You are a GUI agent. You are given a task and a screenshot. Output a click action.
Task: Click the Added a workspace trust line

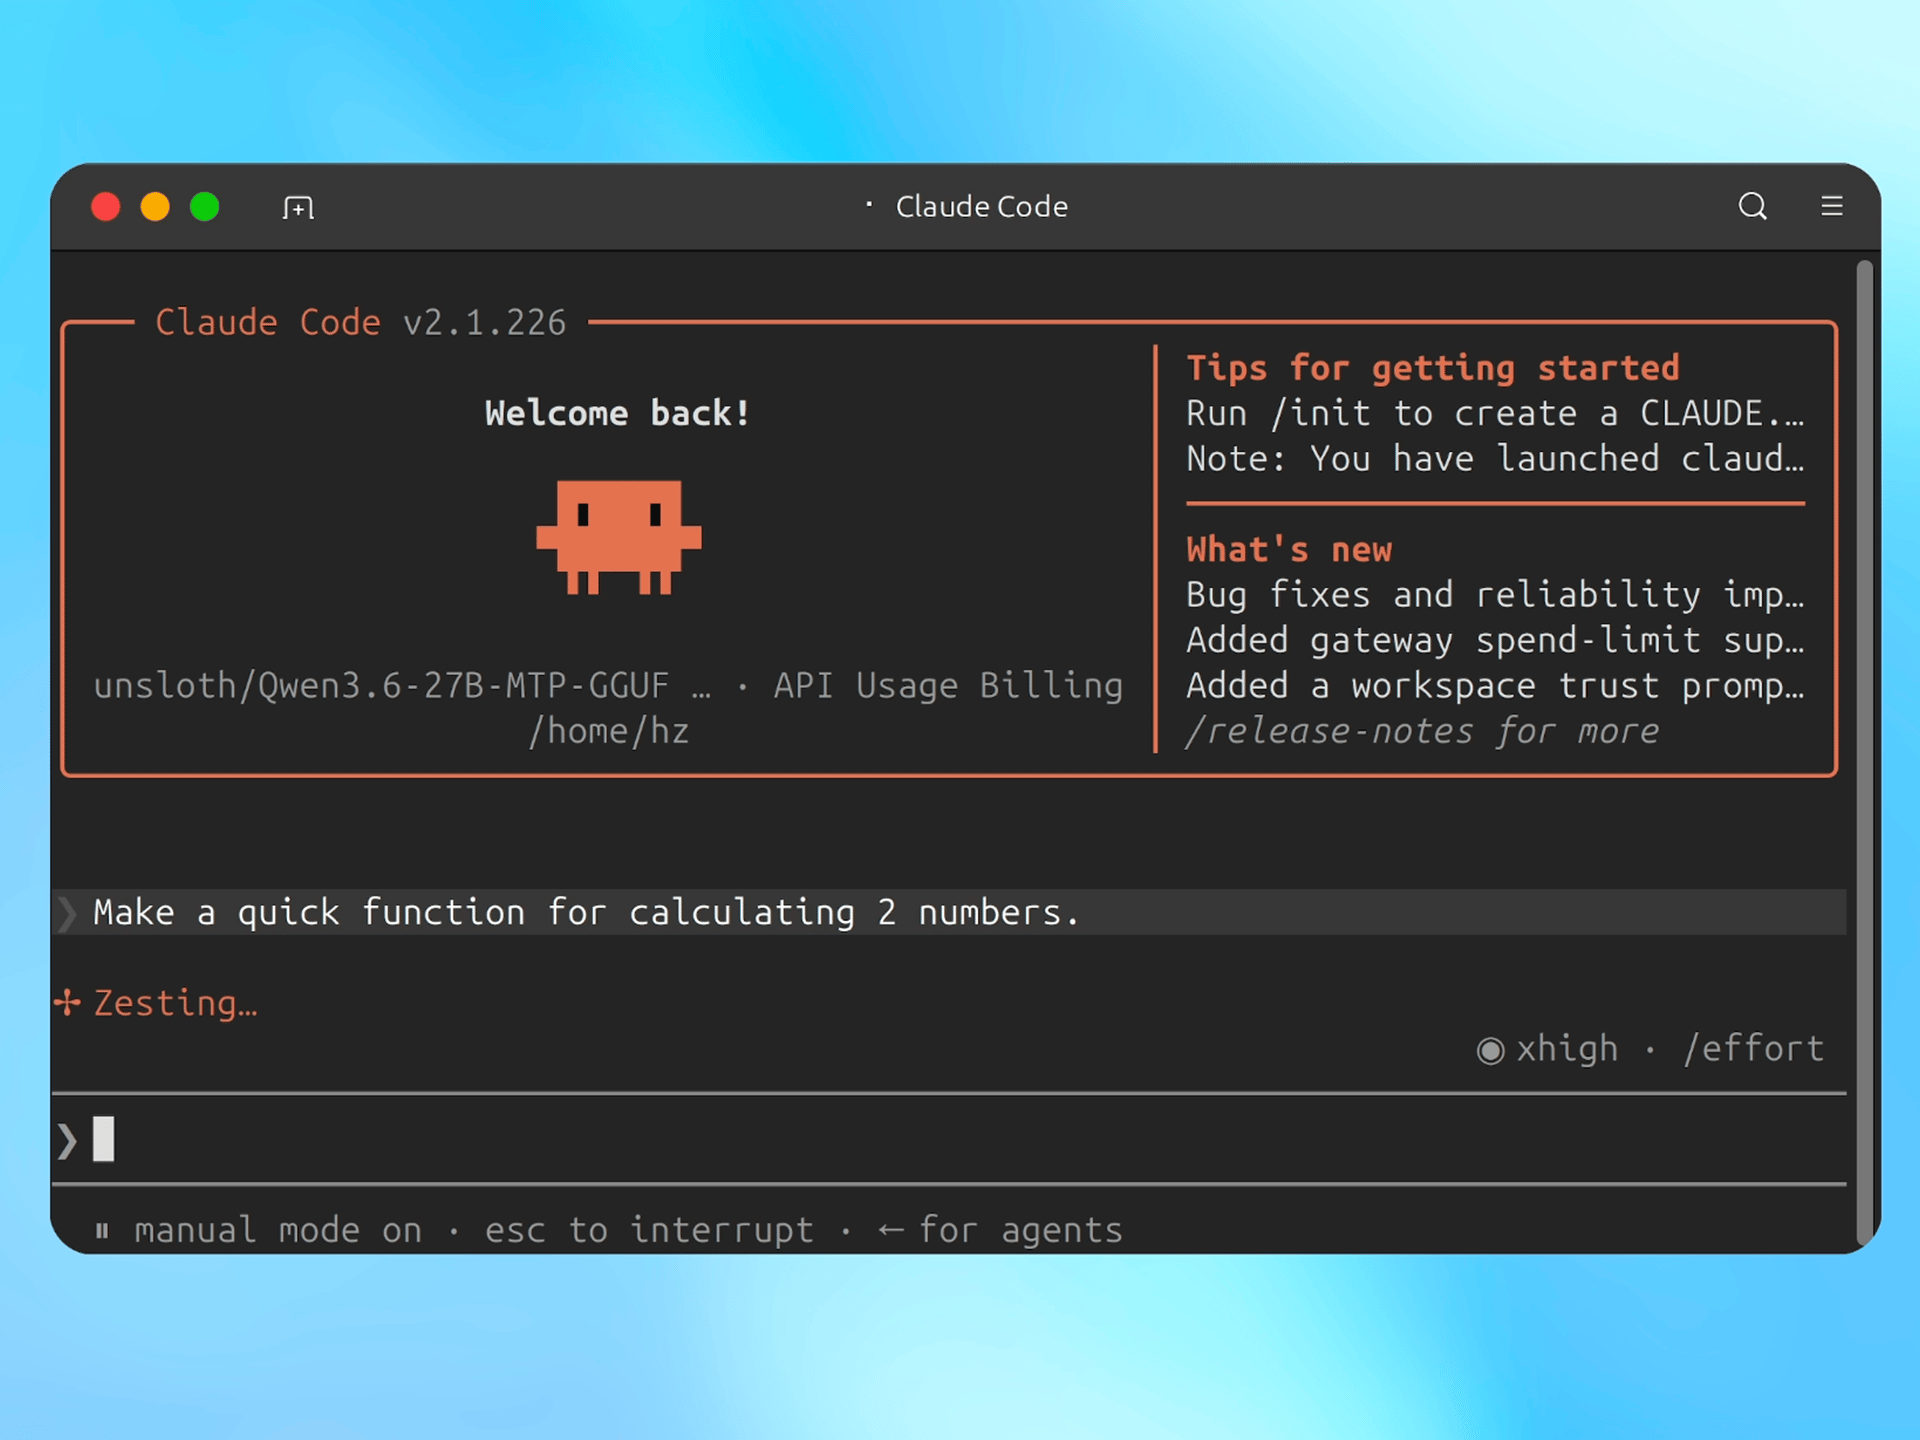tap(1495, 685)
